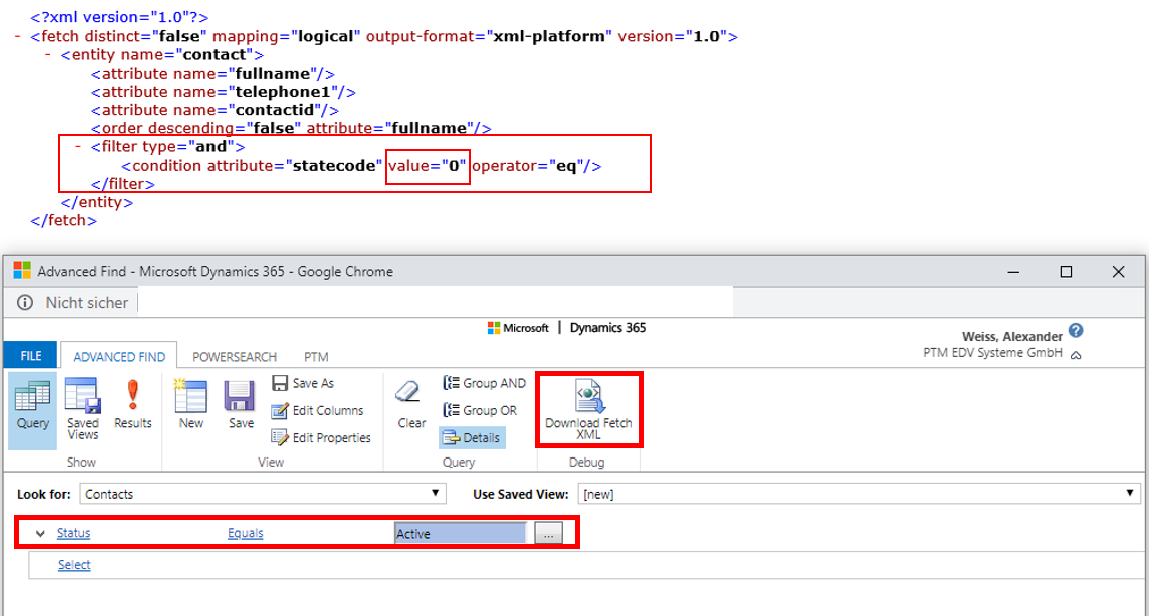The width and height of the screenshot is (1149, 616).
Task: Click the contactid attribute line in XML
Action: 215,110
